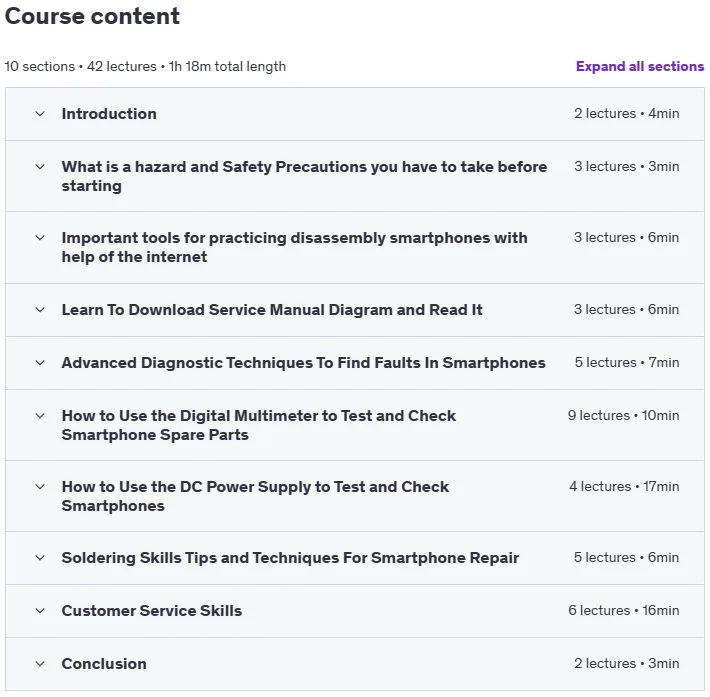Open the Conclusion section chevron
Viewport: 710px width, 697px height.
click(40, 664)
